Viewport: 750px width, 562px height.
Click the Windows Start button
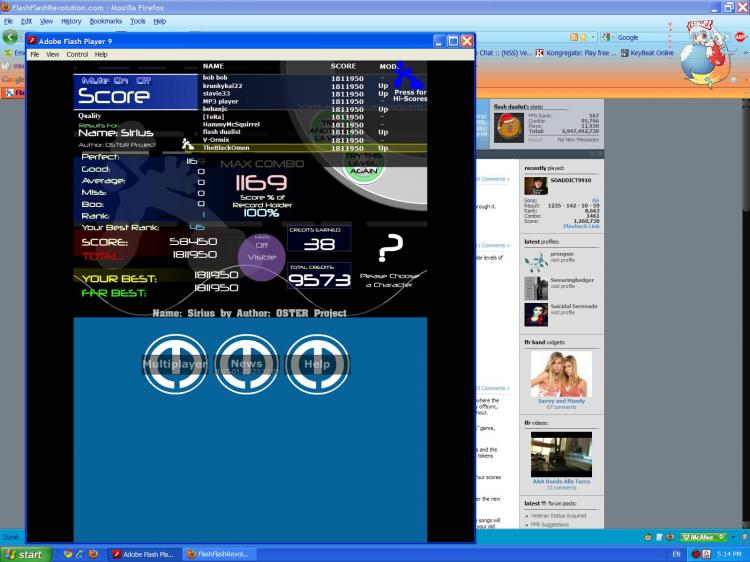coord(25,554)
